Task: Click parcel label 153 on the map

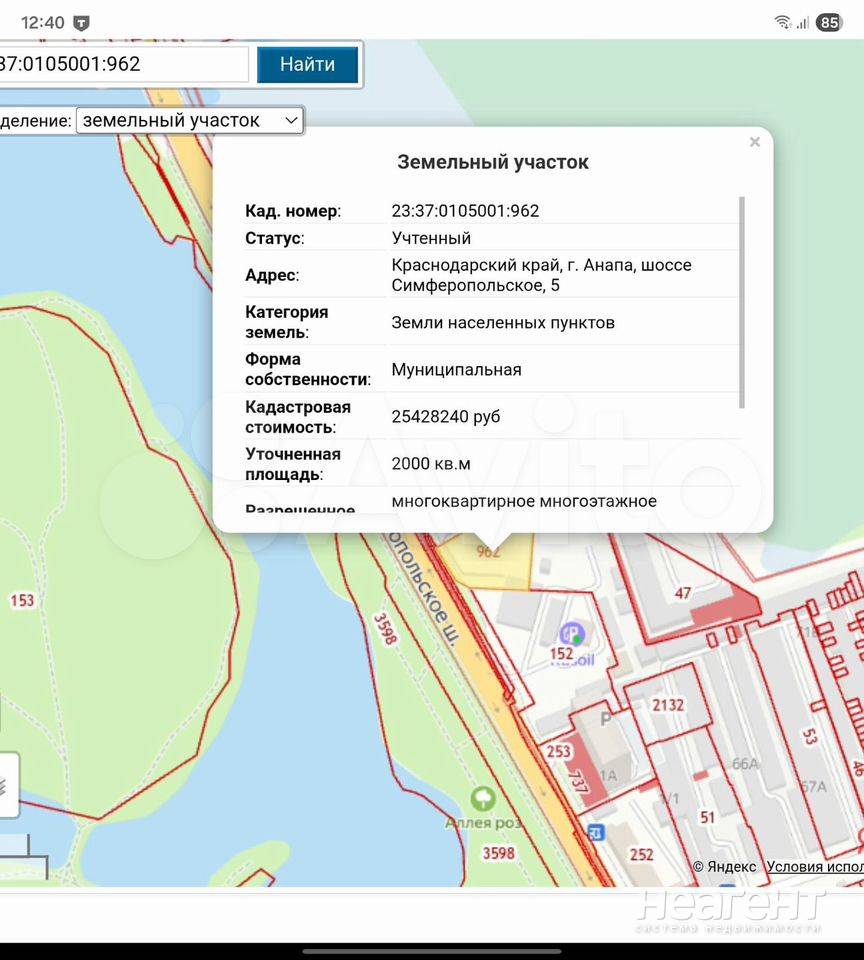Action: tap(22, 600)
